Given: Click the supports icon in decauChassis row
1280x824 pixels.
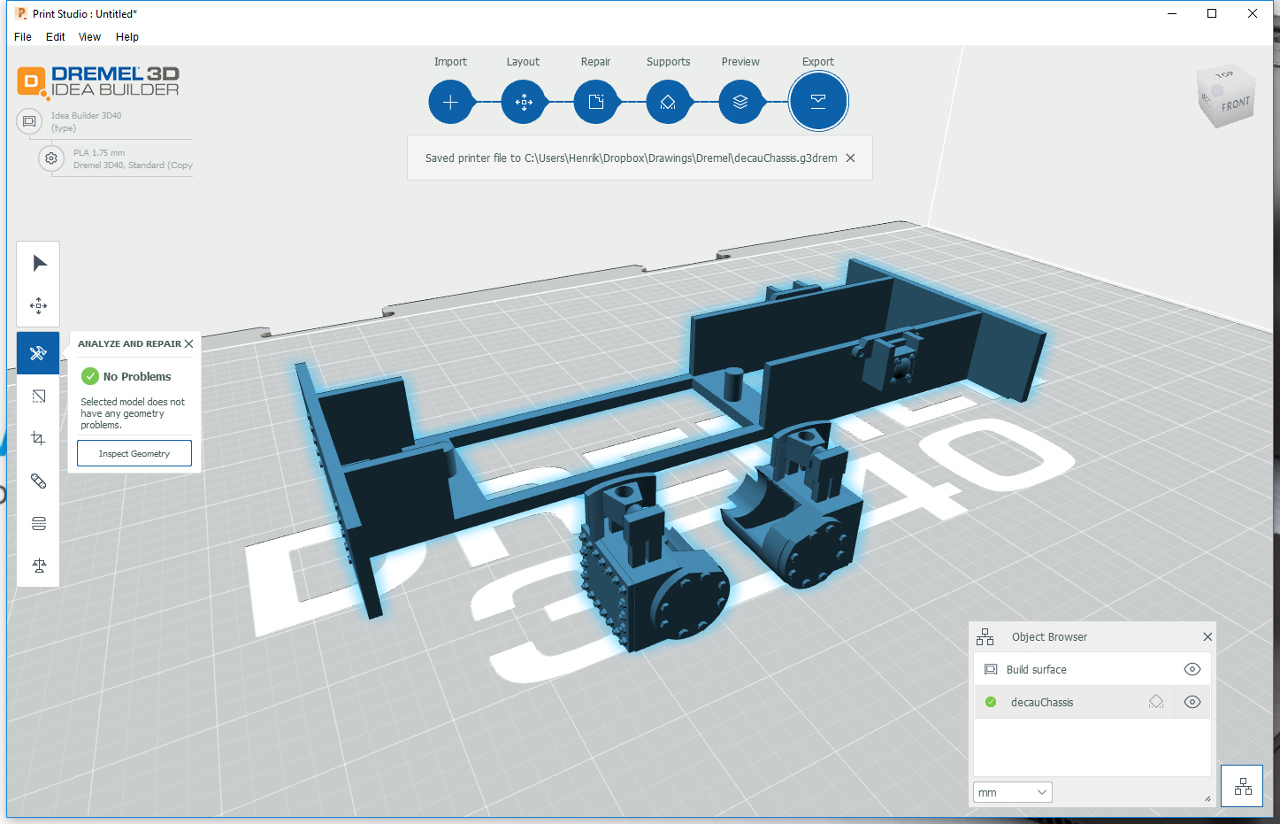Looking at the screenshot, I should pos(1156,702).
